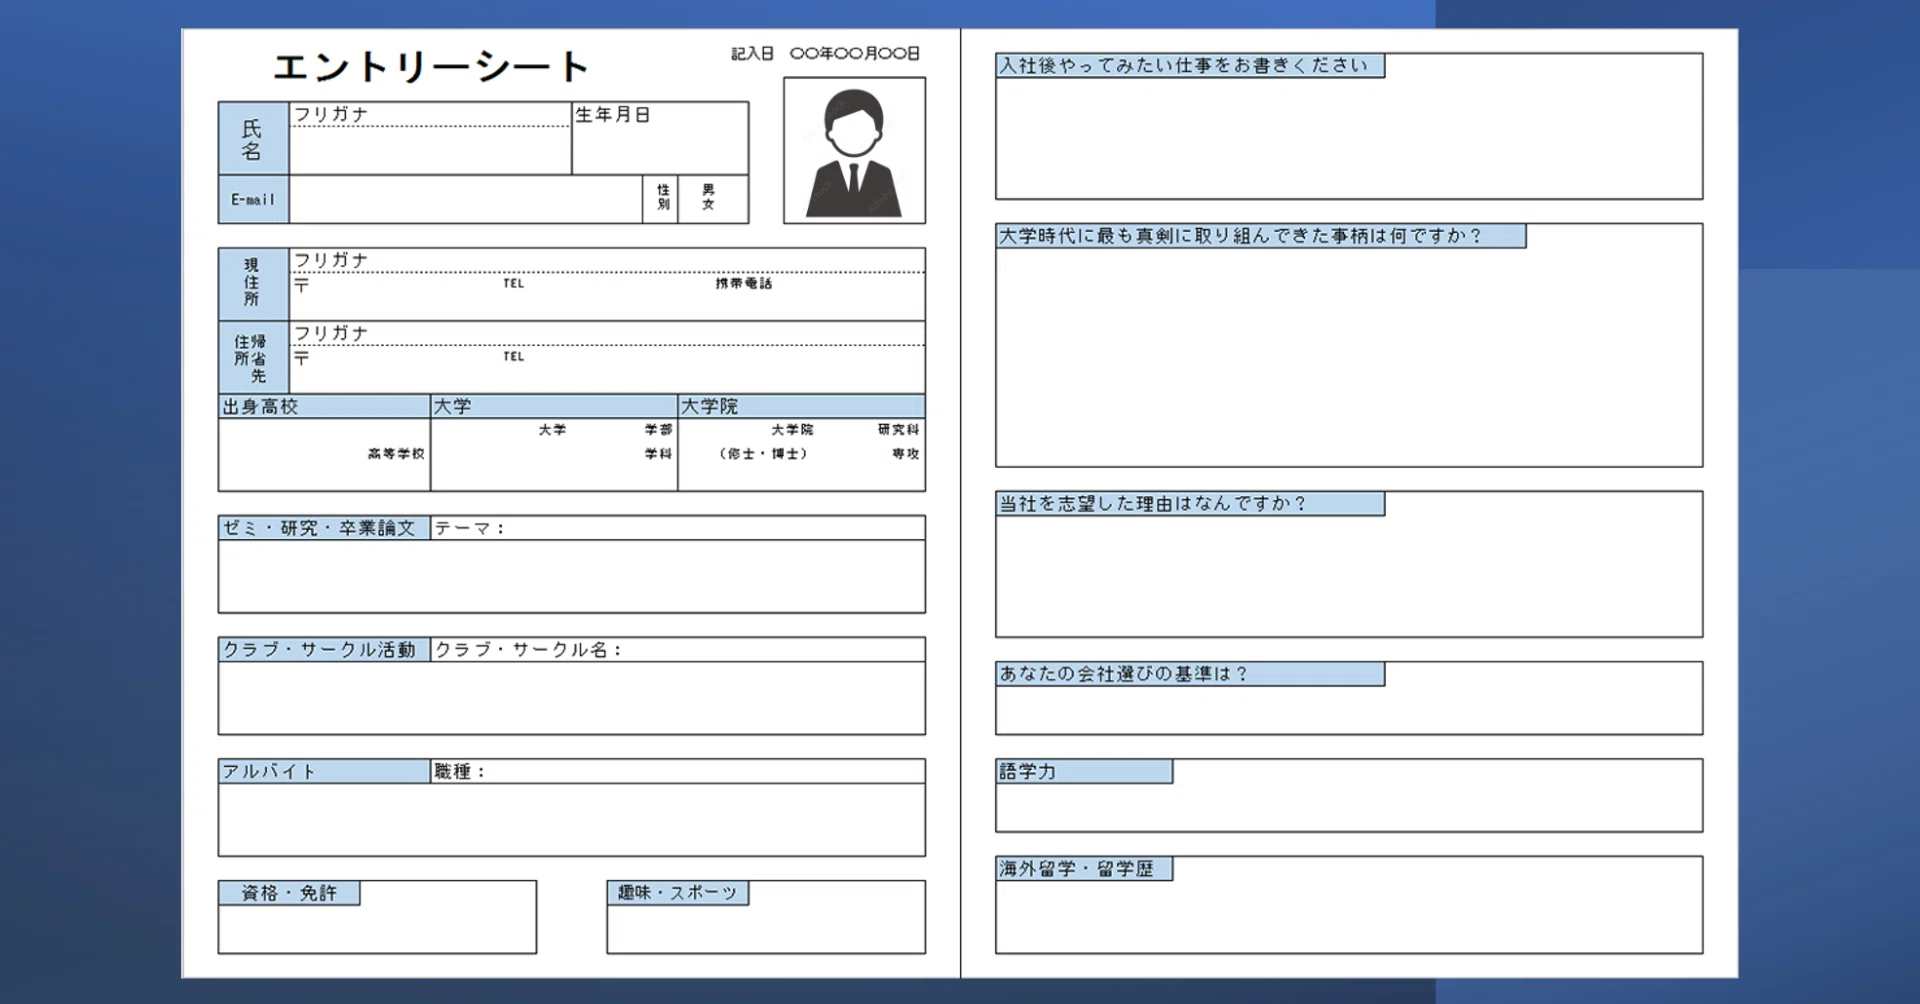Click the 男女 gender selection cell

click(712, 198)
